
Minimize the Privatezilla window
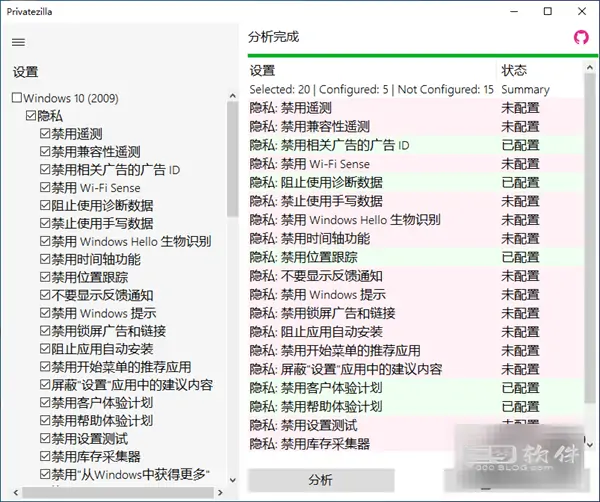click(514, 11)
